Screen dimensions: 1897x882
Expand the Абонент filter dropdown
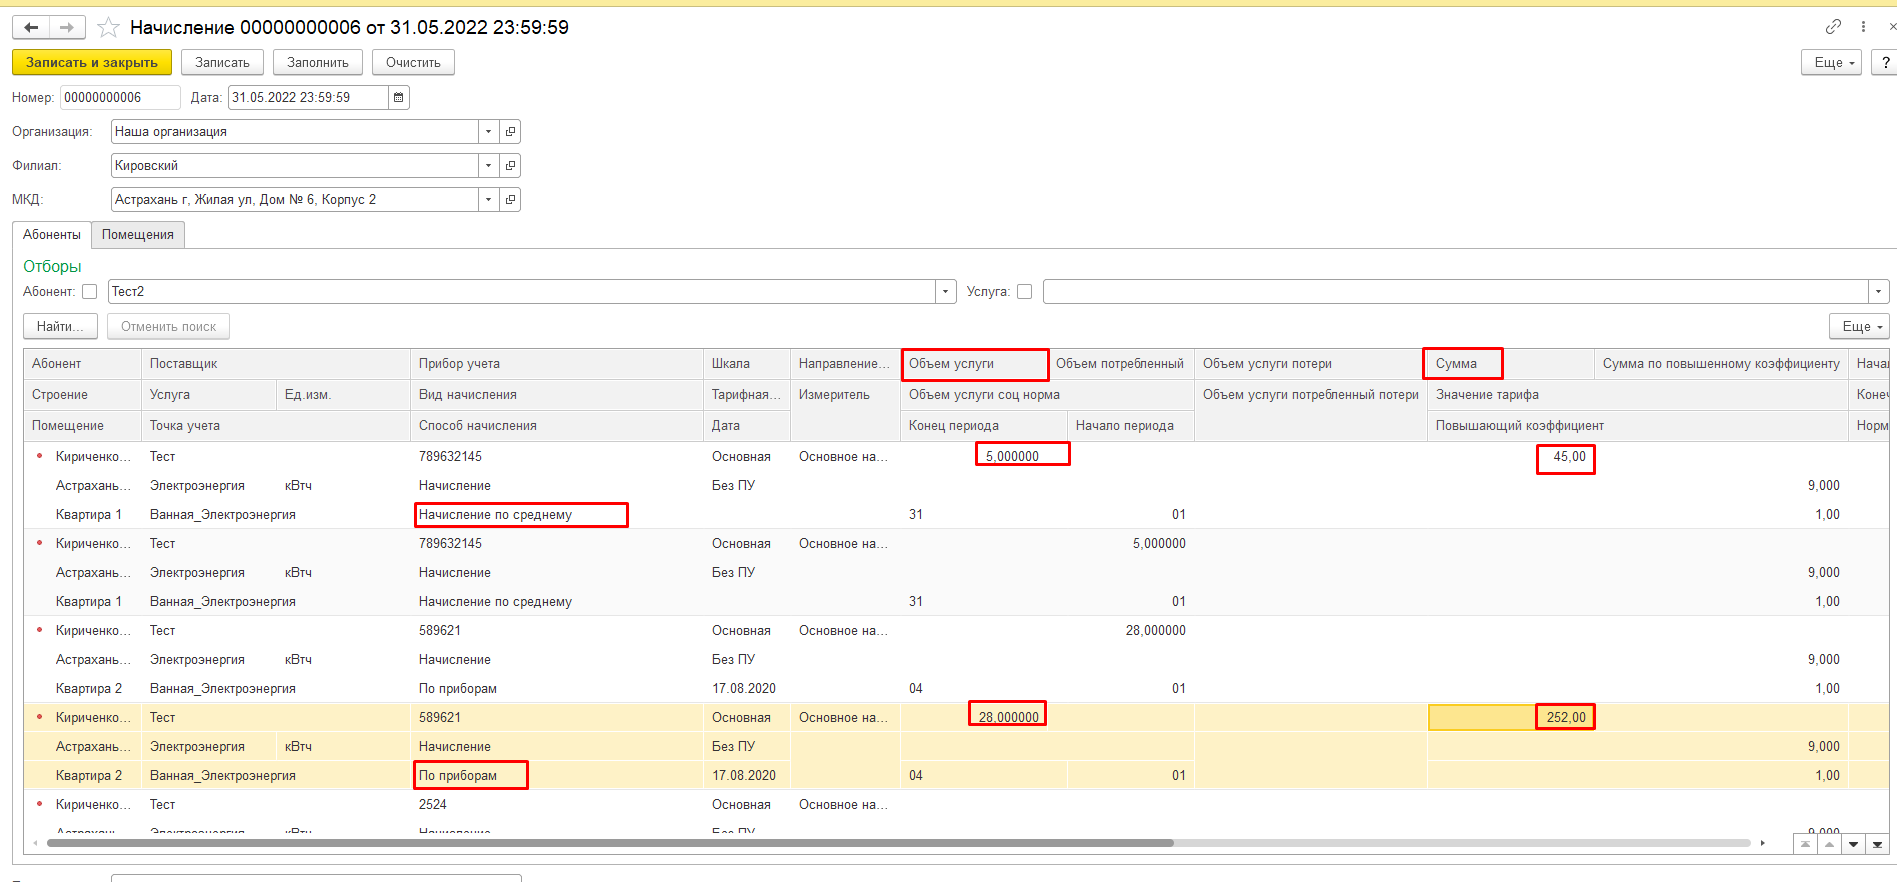pyautogui.click(x=945, y=292)
